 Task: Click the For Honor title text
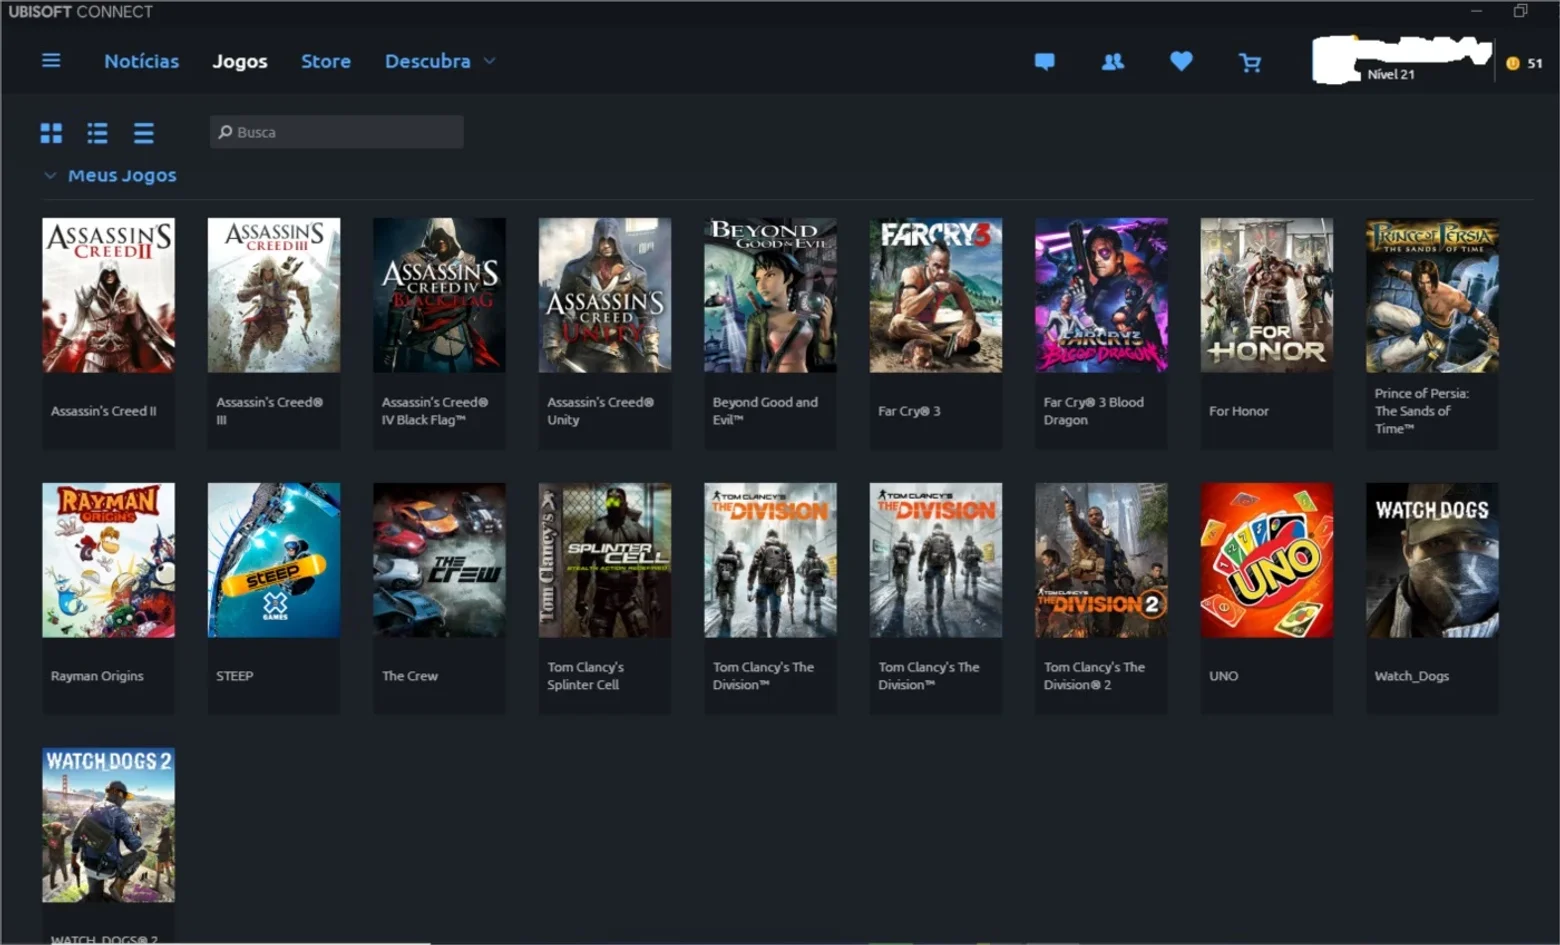tap(1239, 411)
